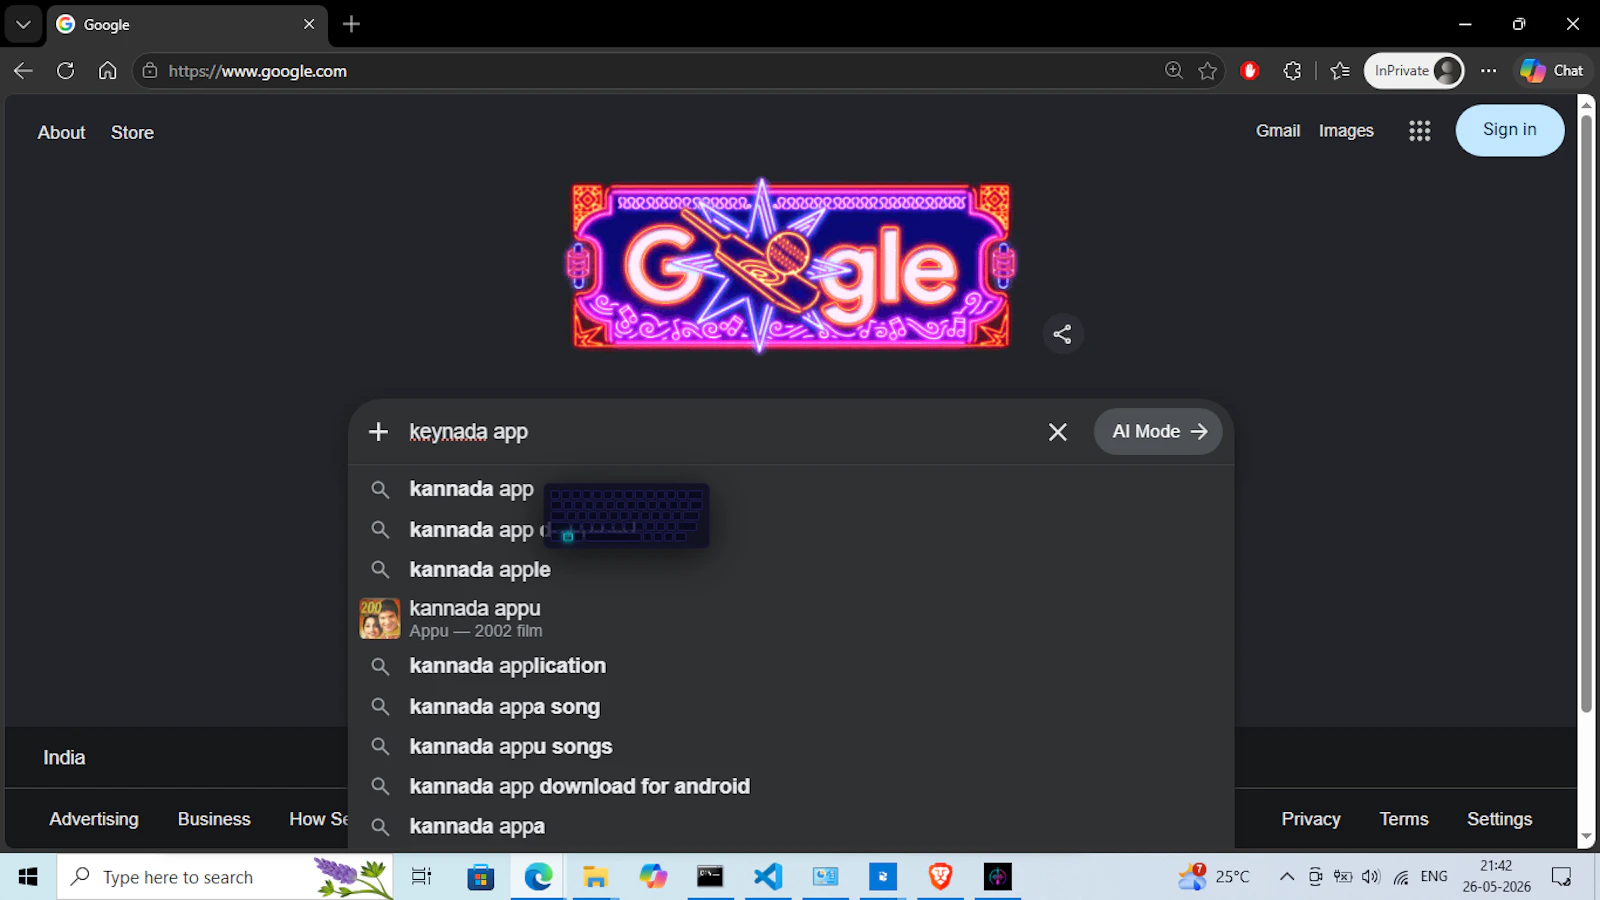Open Google Images link
The height and width of the screenshot is (900, 1600).
click(1346, 131)
